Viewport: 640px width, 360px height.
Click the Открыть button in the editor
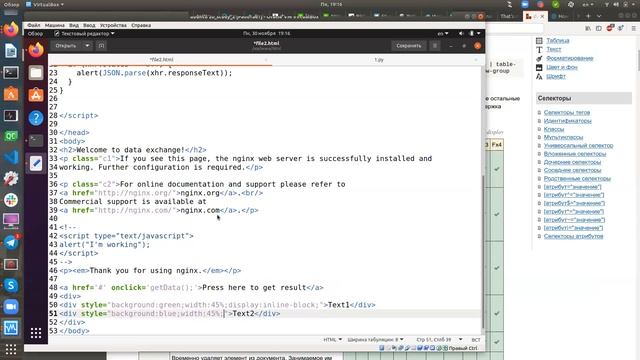(66, 46)
